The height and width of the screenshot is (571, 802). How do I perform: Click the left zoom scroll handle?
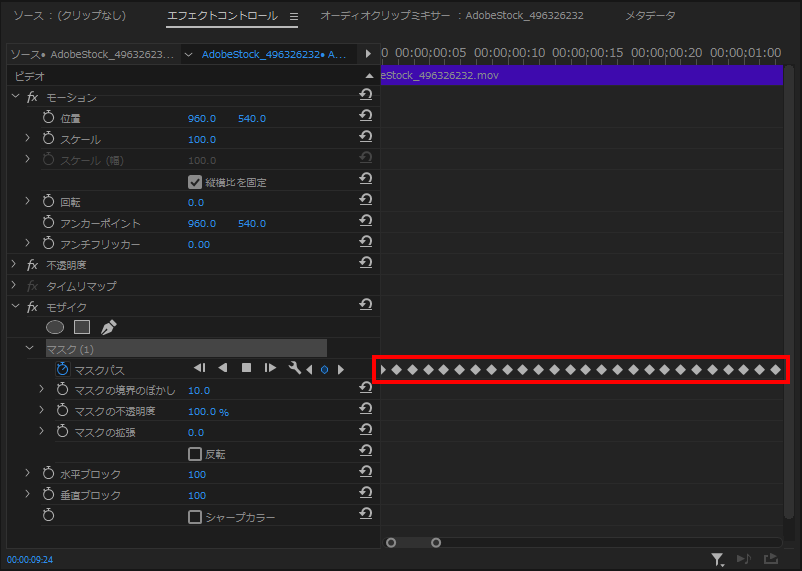391,542
